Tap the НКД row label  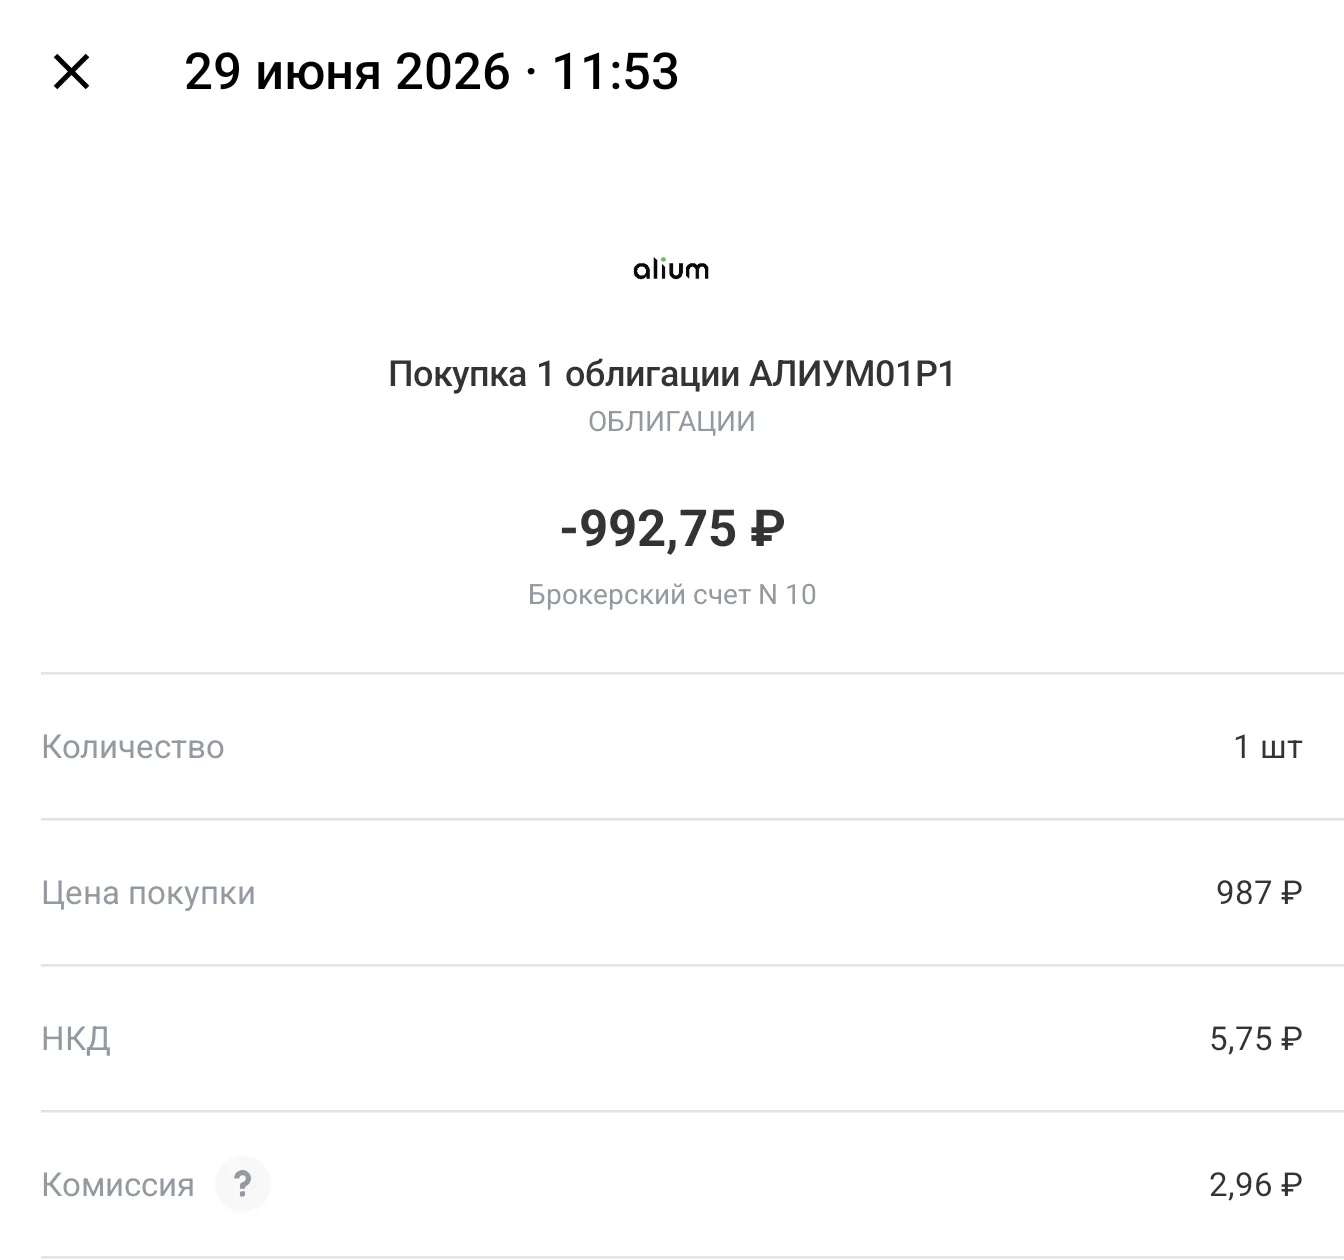click(76, 1039)
